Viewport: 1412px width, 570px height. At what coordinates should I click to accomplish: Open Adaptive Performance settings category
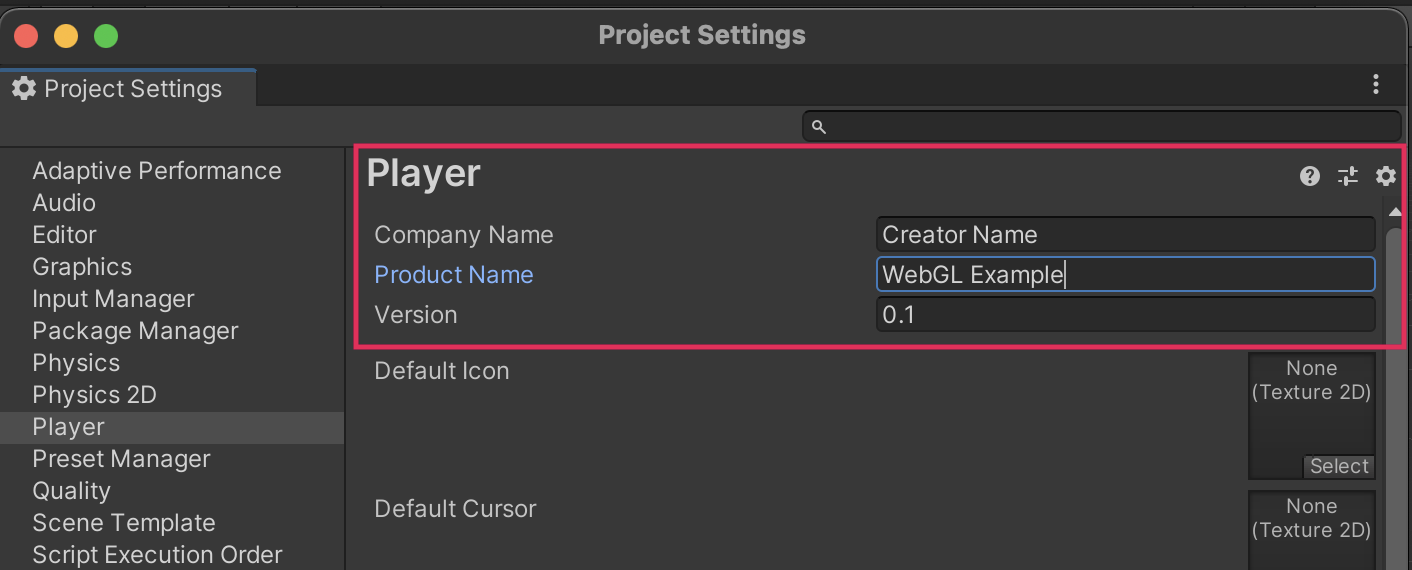(157, 171)
